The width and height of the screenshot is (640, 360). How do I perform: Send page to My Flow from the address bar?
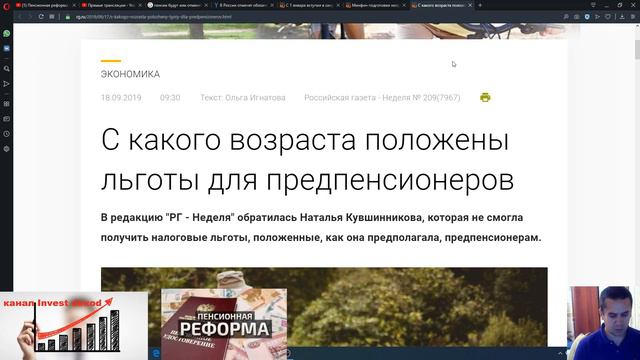(x=598, y=17)
